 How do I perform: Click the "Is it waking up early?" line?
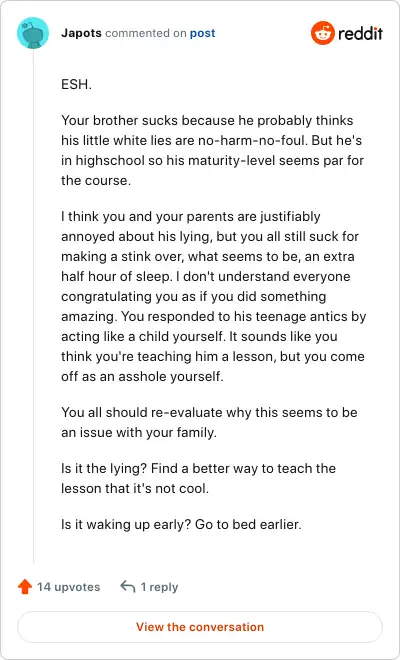point(181,524)
